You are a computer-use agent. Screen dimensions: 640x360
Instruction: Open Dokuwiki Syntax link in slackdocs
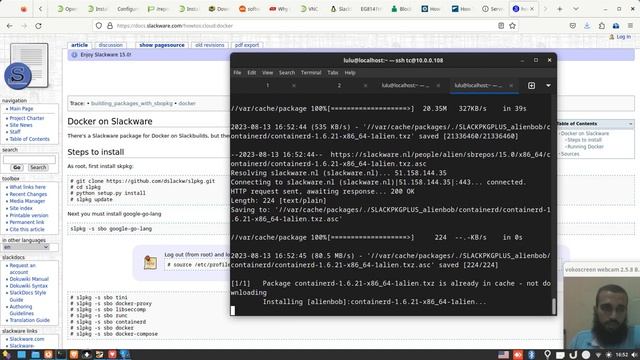(29, 286)
